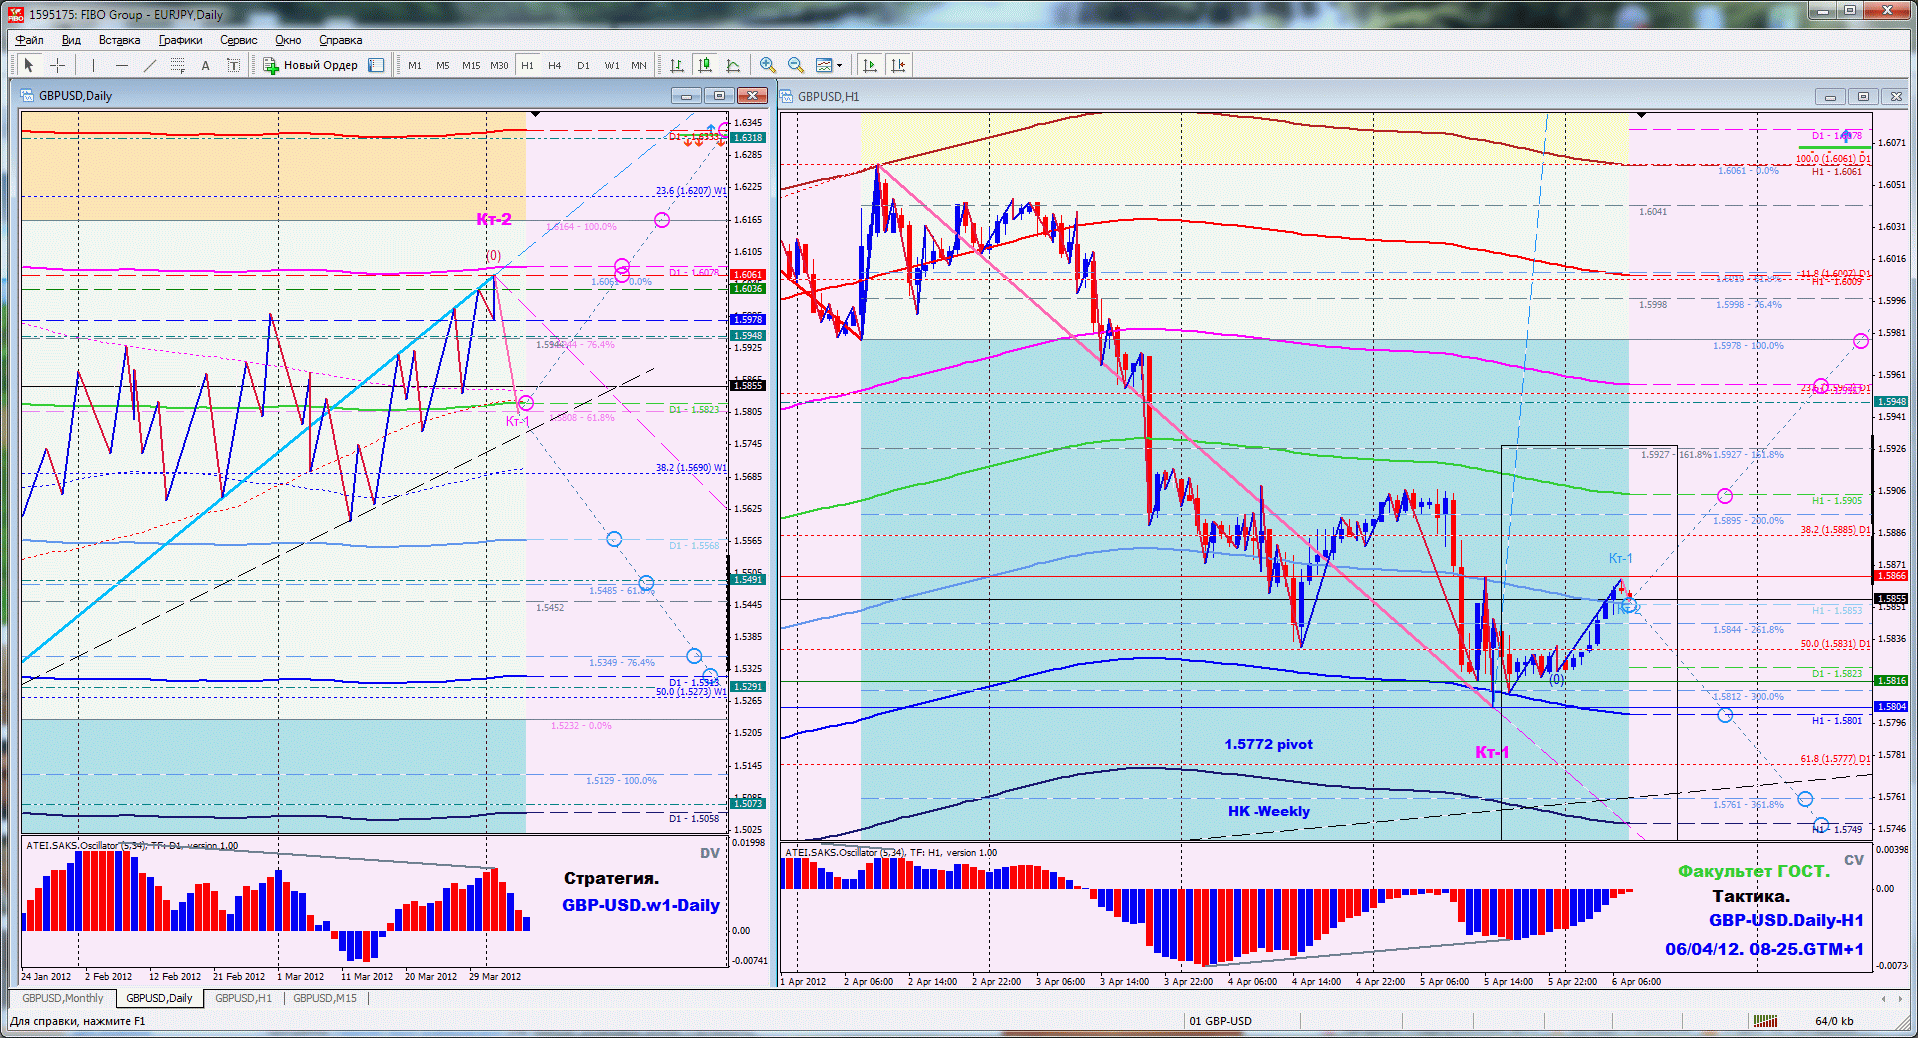Set timeframe to M1
Viewport: 1918px width, 1038px height.
(x=415, y=65)
